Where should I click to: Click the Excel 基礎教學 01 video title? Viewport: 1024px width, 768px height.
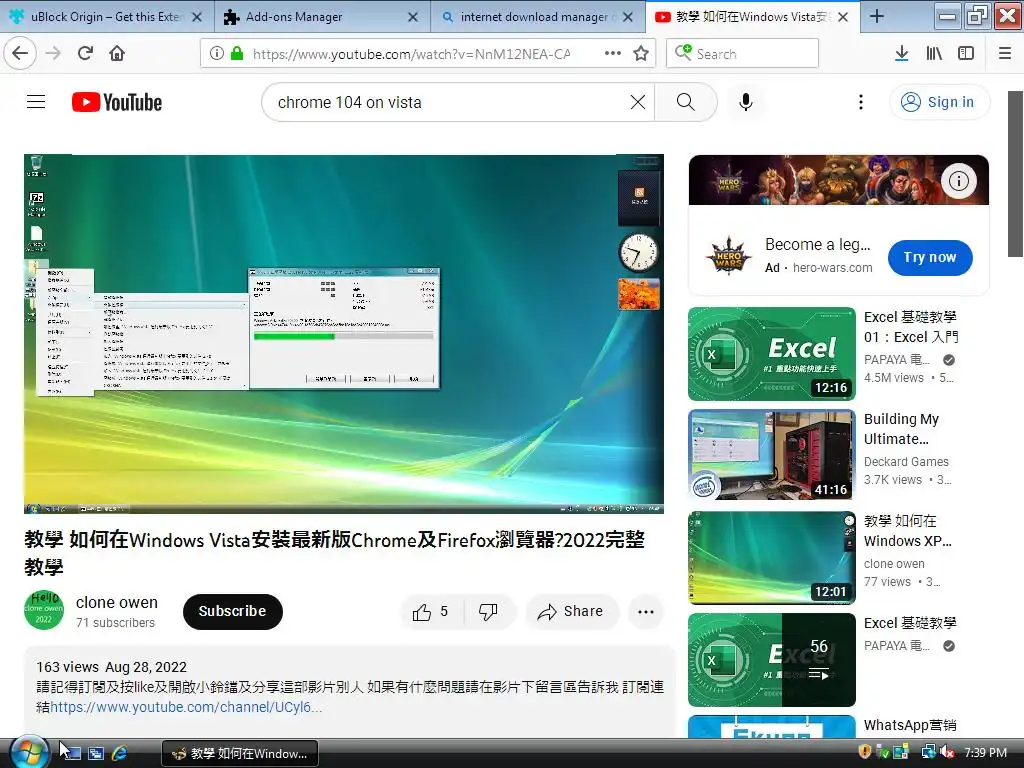pos(911,327)
